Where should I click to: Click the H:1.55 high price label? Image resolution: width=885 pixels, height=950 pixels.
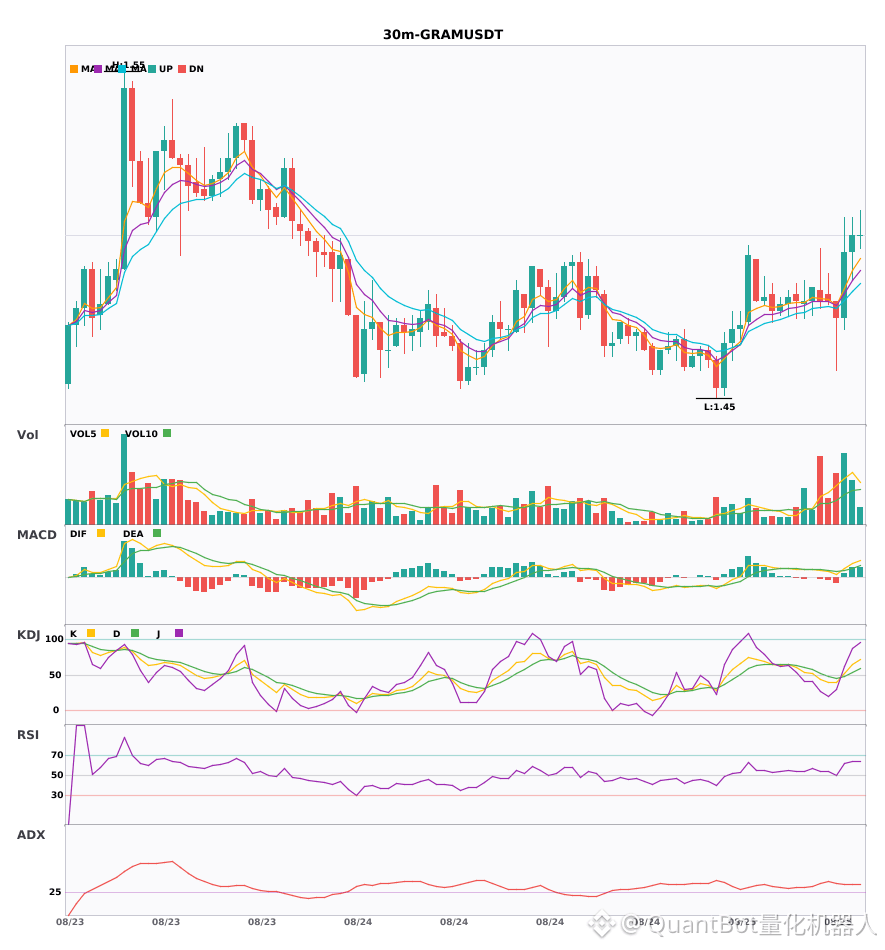click(128, 64)
